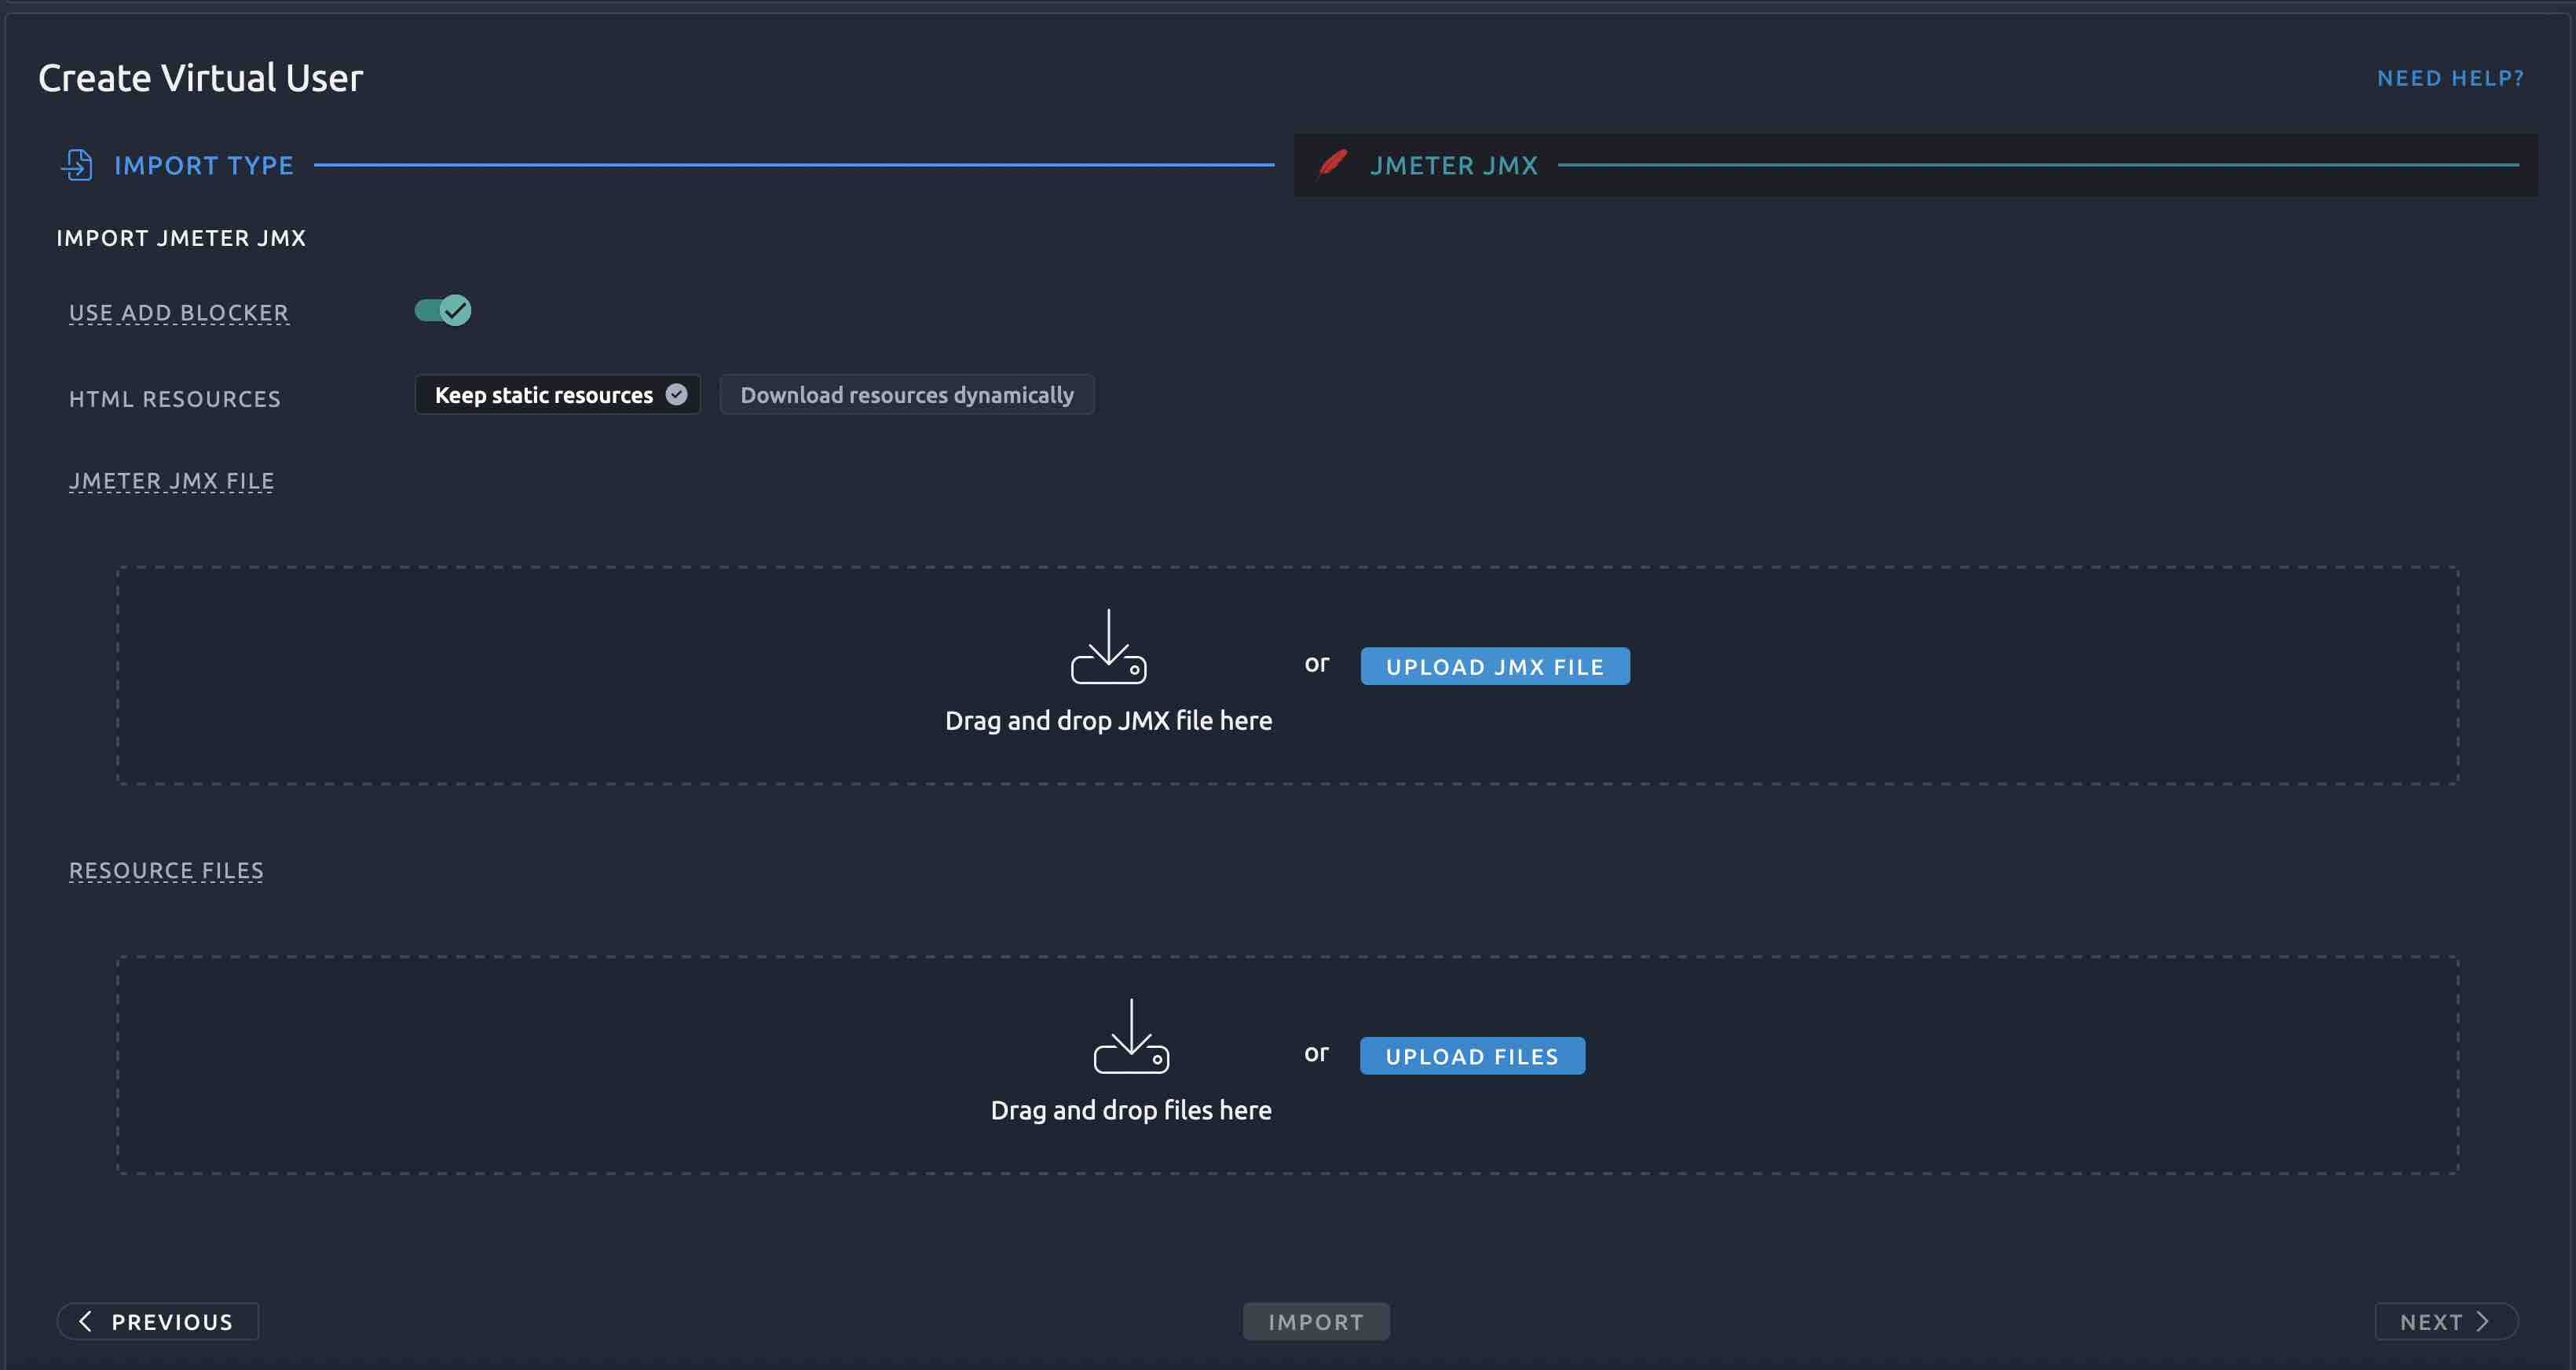
Task: Click the Import button
Action: tap(1316, 1322)
